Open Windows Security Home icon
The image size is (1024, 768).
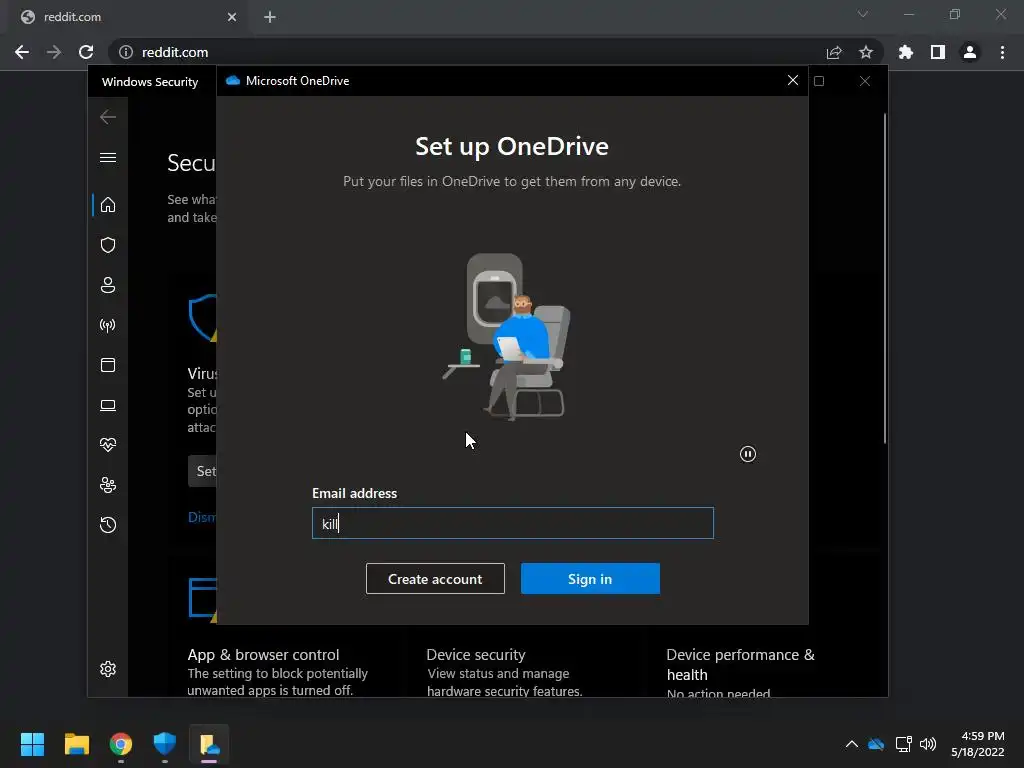coord(108,205)
